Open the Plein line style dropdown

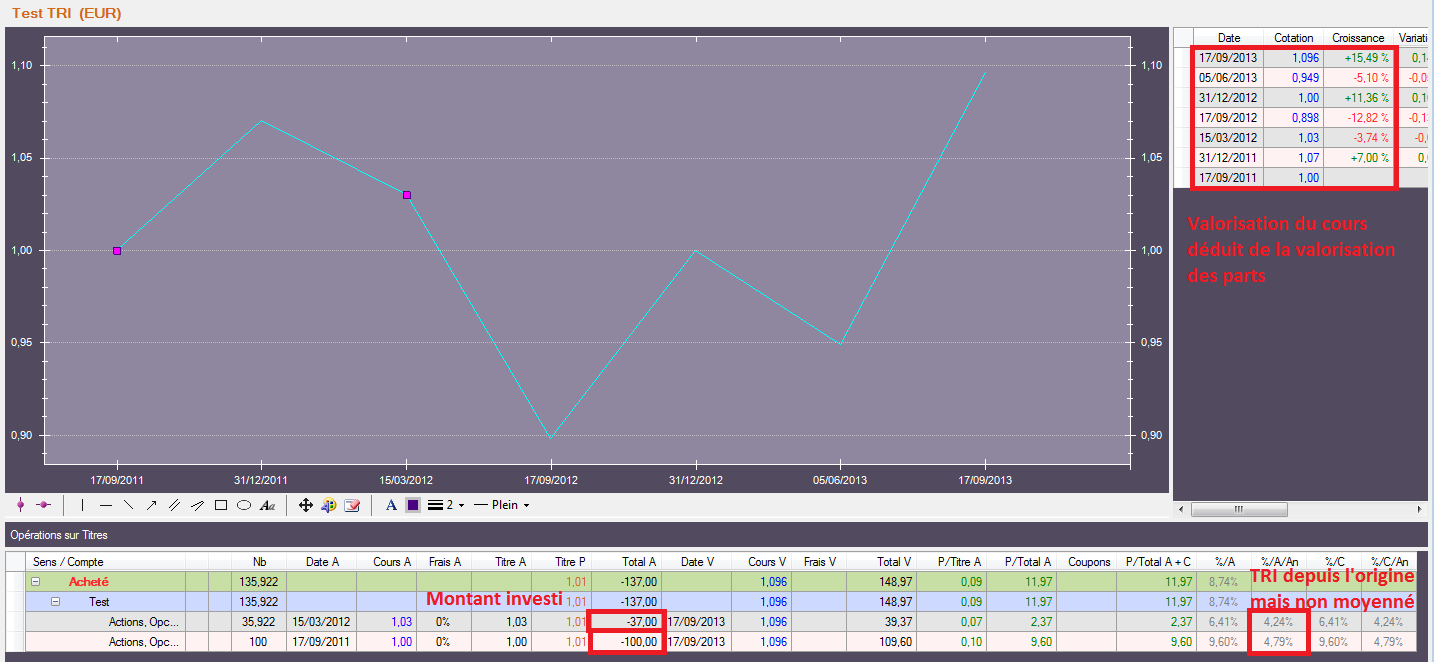pos(501,506)
